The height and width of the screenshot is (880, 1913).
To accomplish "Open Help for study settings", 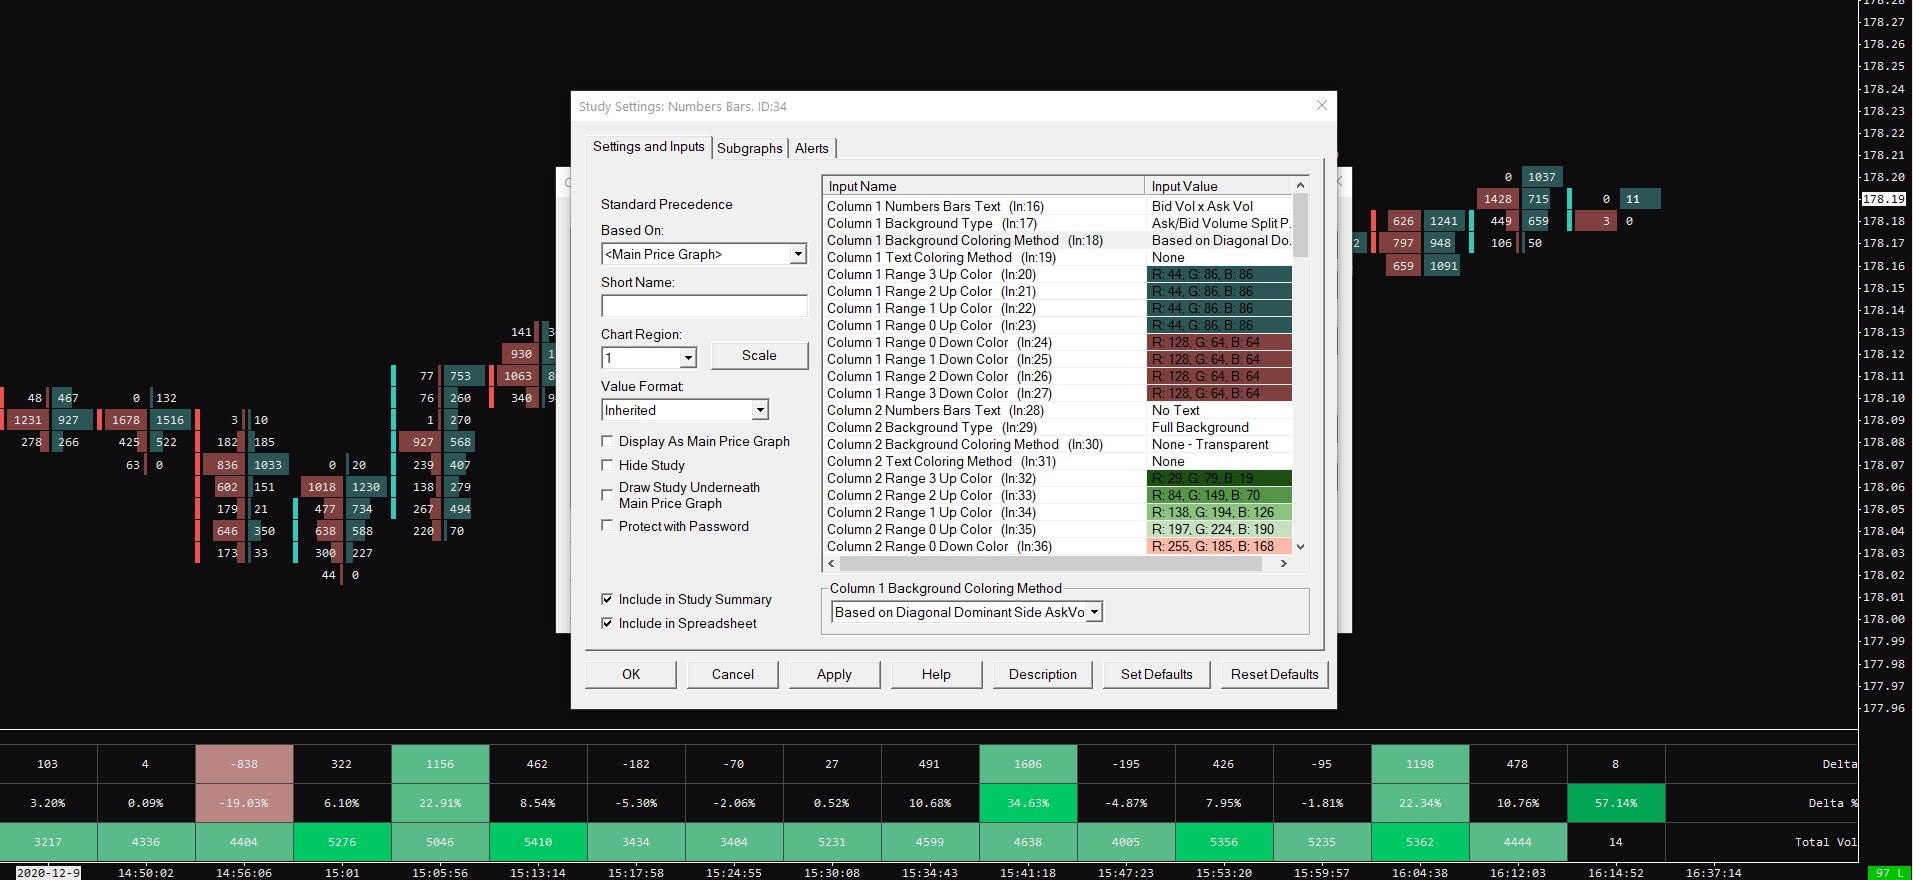I will [936, 674].
